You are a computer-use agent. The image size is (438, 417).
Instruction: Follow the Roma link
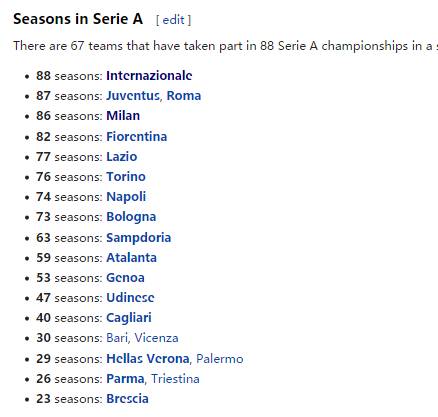click(x=184, y=96)
